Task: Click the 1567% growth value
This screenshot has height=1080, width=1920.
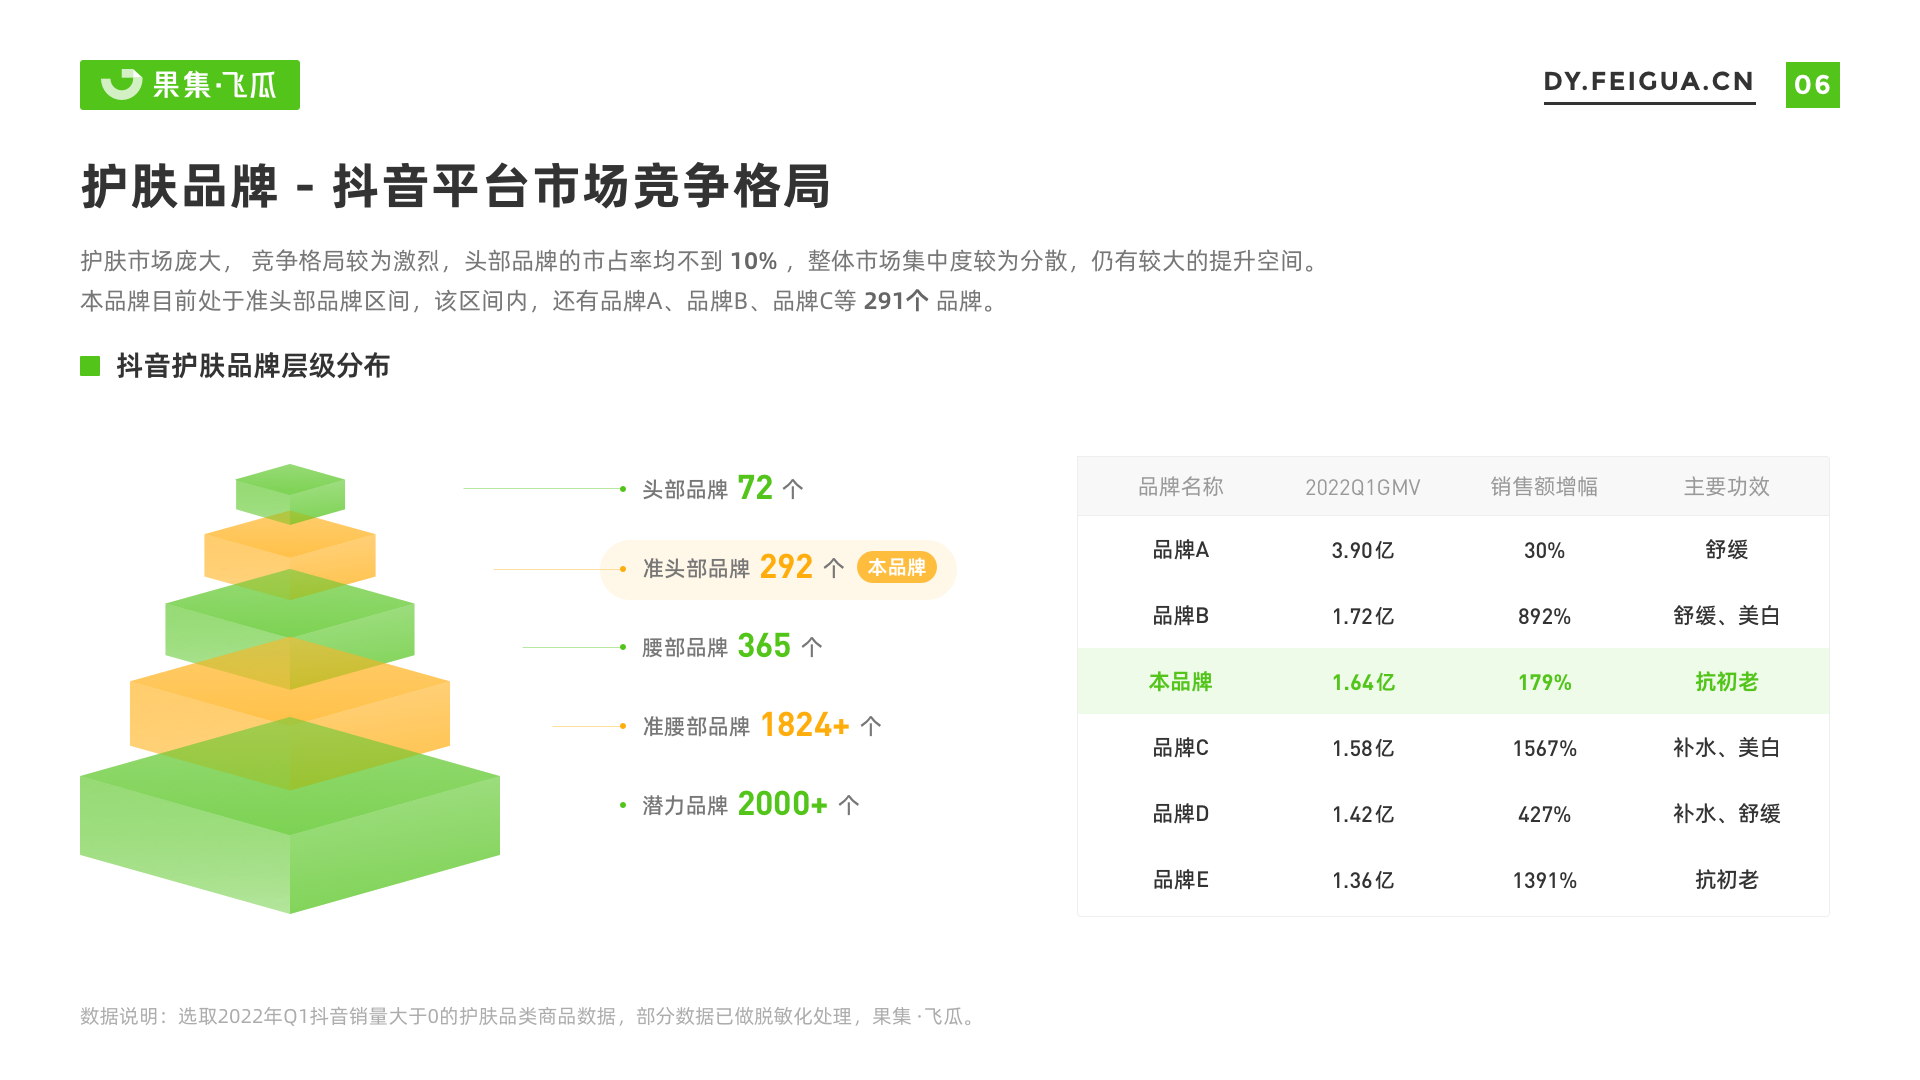Action: tap(1544, 748)
